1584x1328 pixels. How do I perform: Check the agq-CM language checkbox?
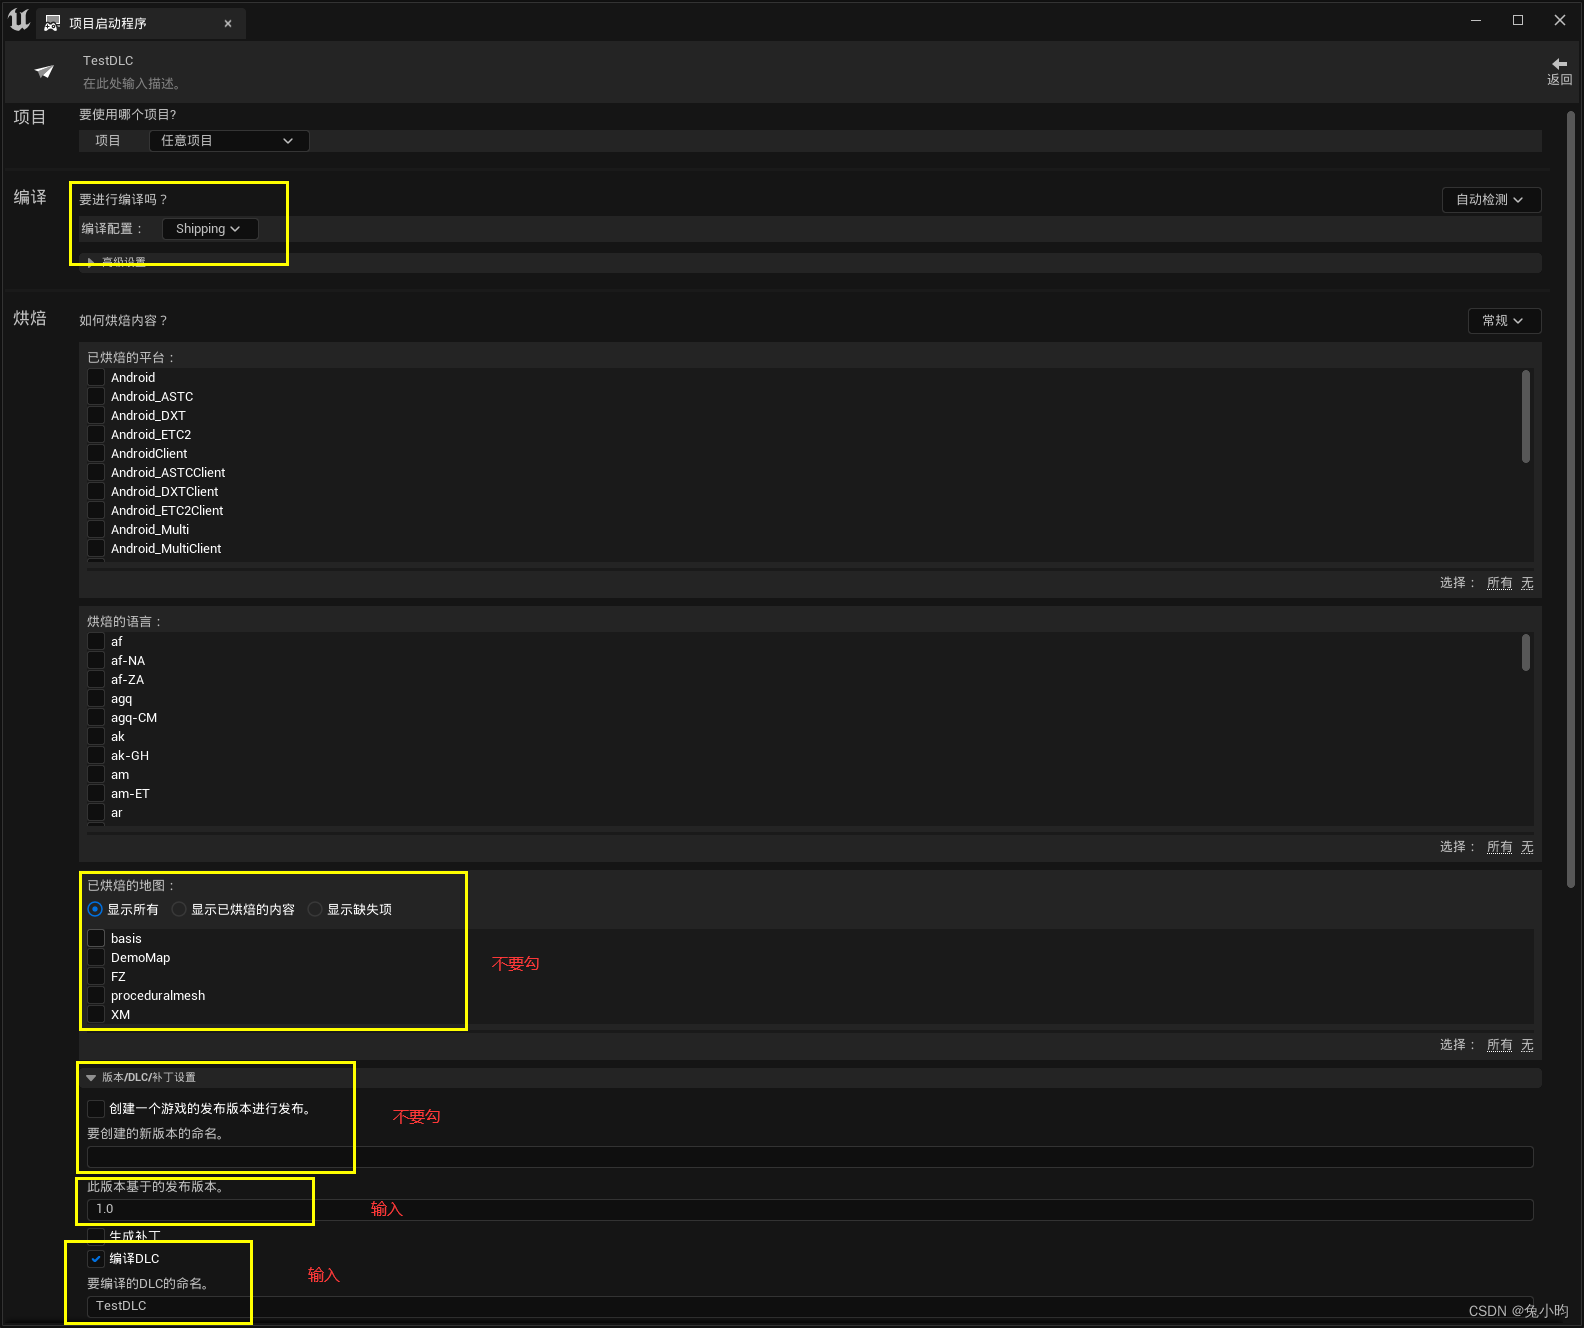[96, 717]
